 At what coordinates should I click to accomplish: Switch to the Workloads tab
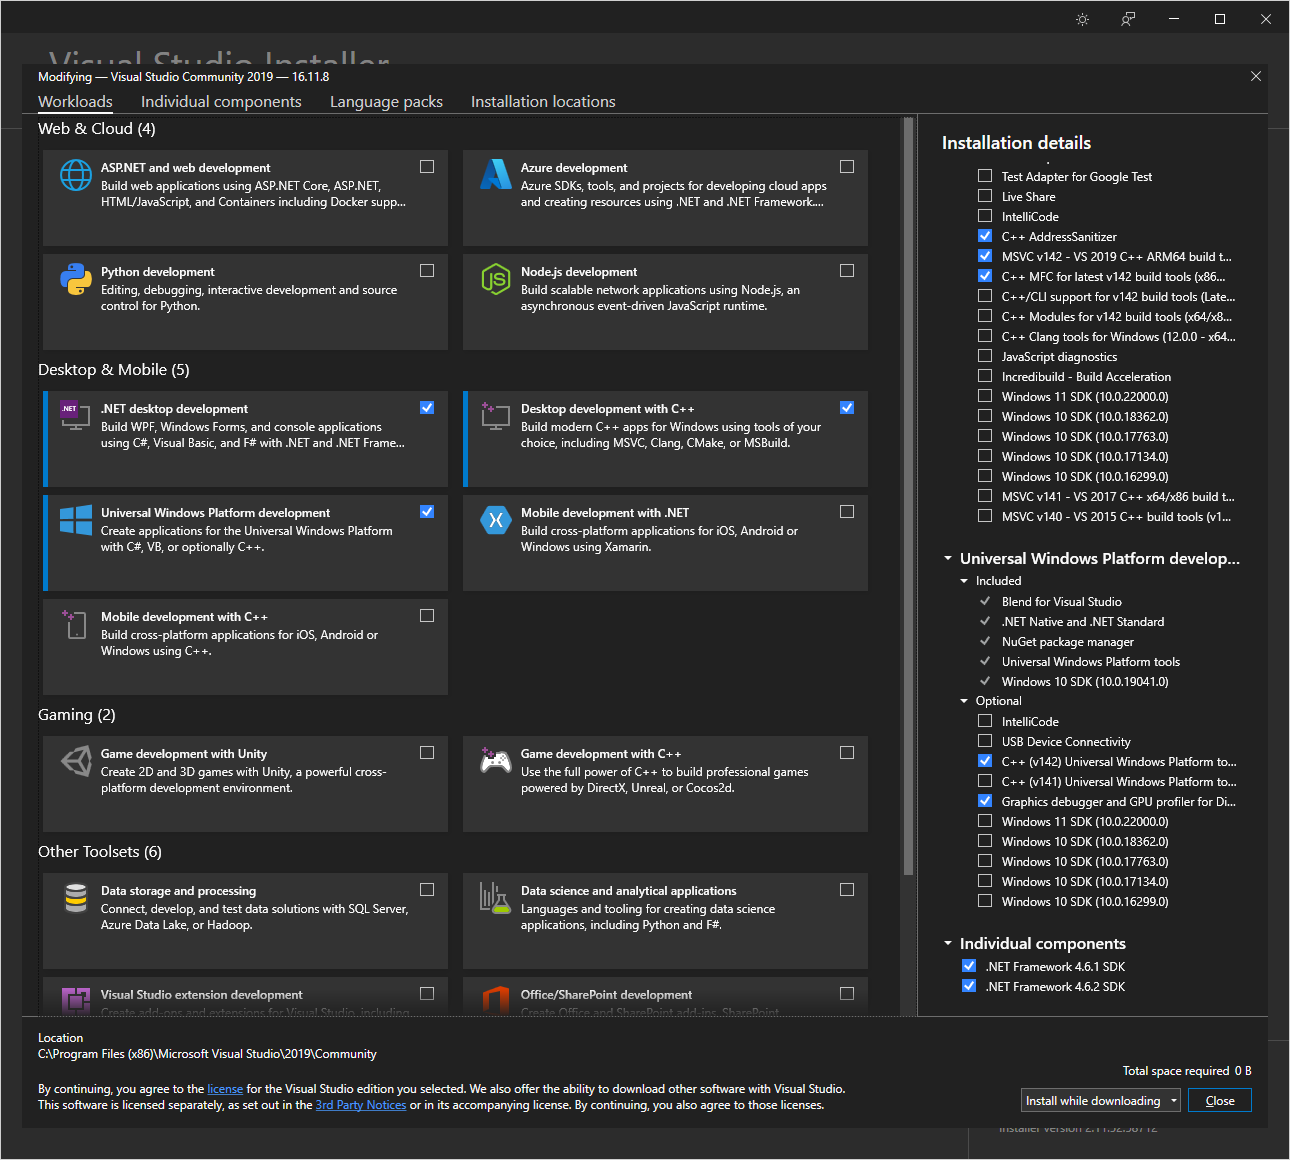tap(75, 102)
